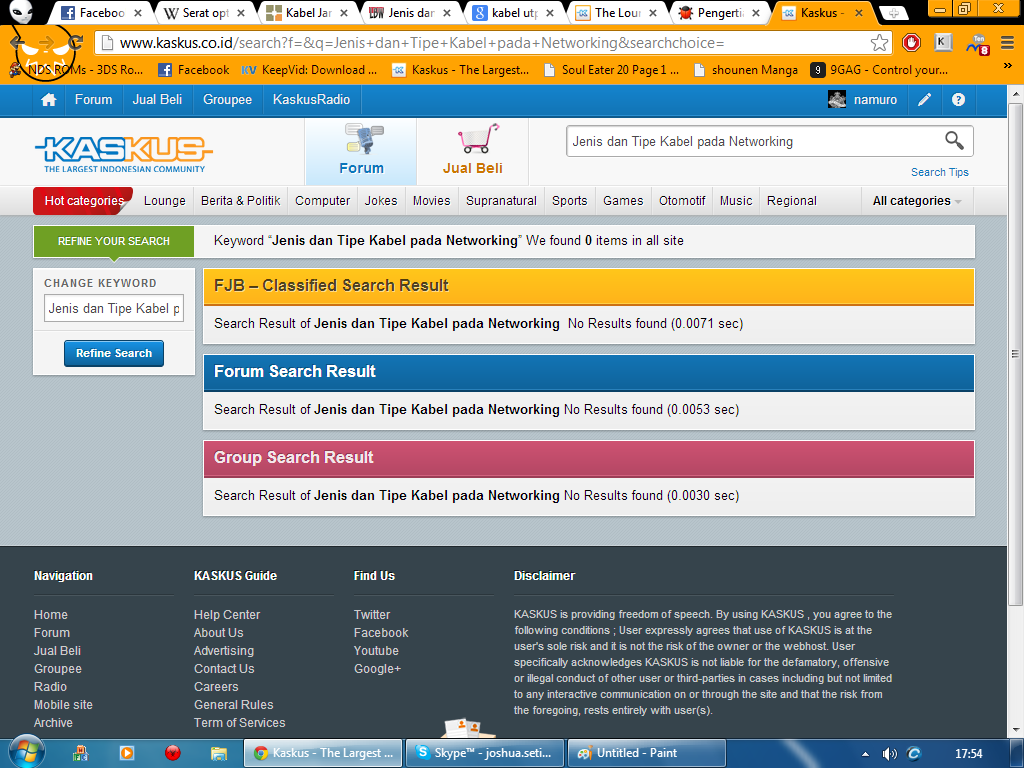The height and width of the screenshot is (768, 1024).
Task: Close the Kaskus browser tab
Action: pyautogui.click(x=859, y=13)
